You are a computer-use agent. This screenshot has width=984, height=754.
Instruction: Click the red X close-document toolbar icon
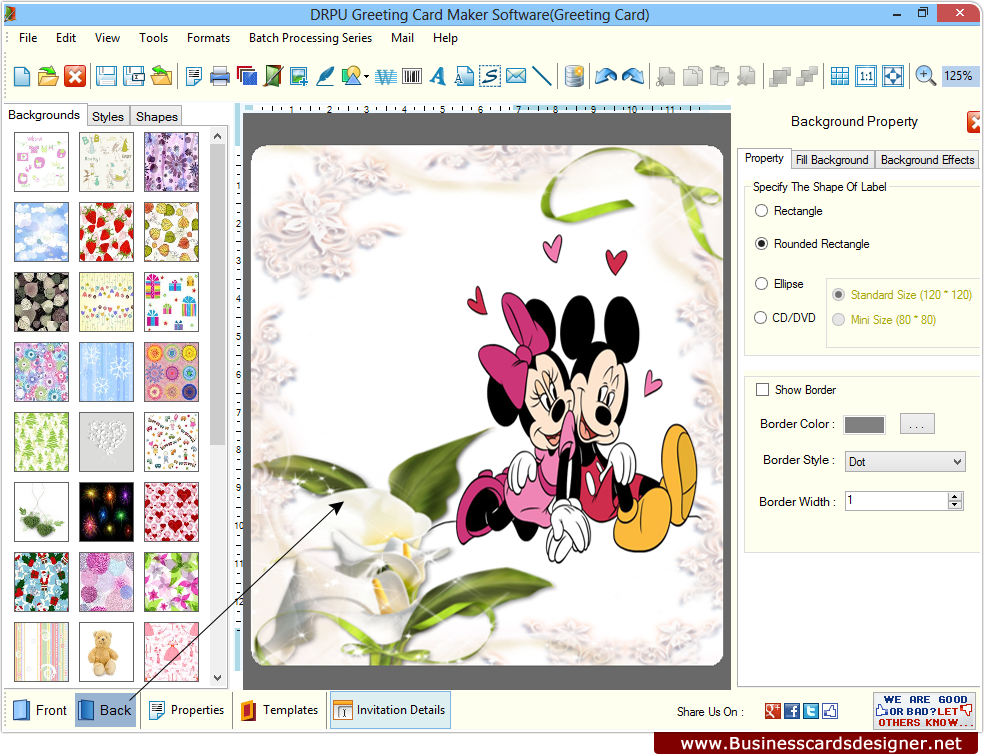click(x=75, y=77)
